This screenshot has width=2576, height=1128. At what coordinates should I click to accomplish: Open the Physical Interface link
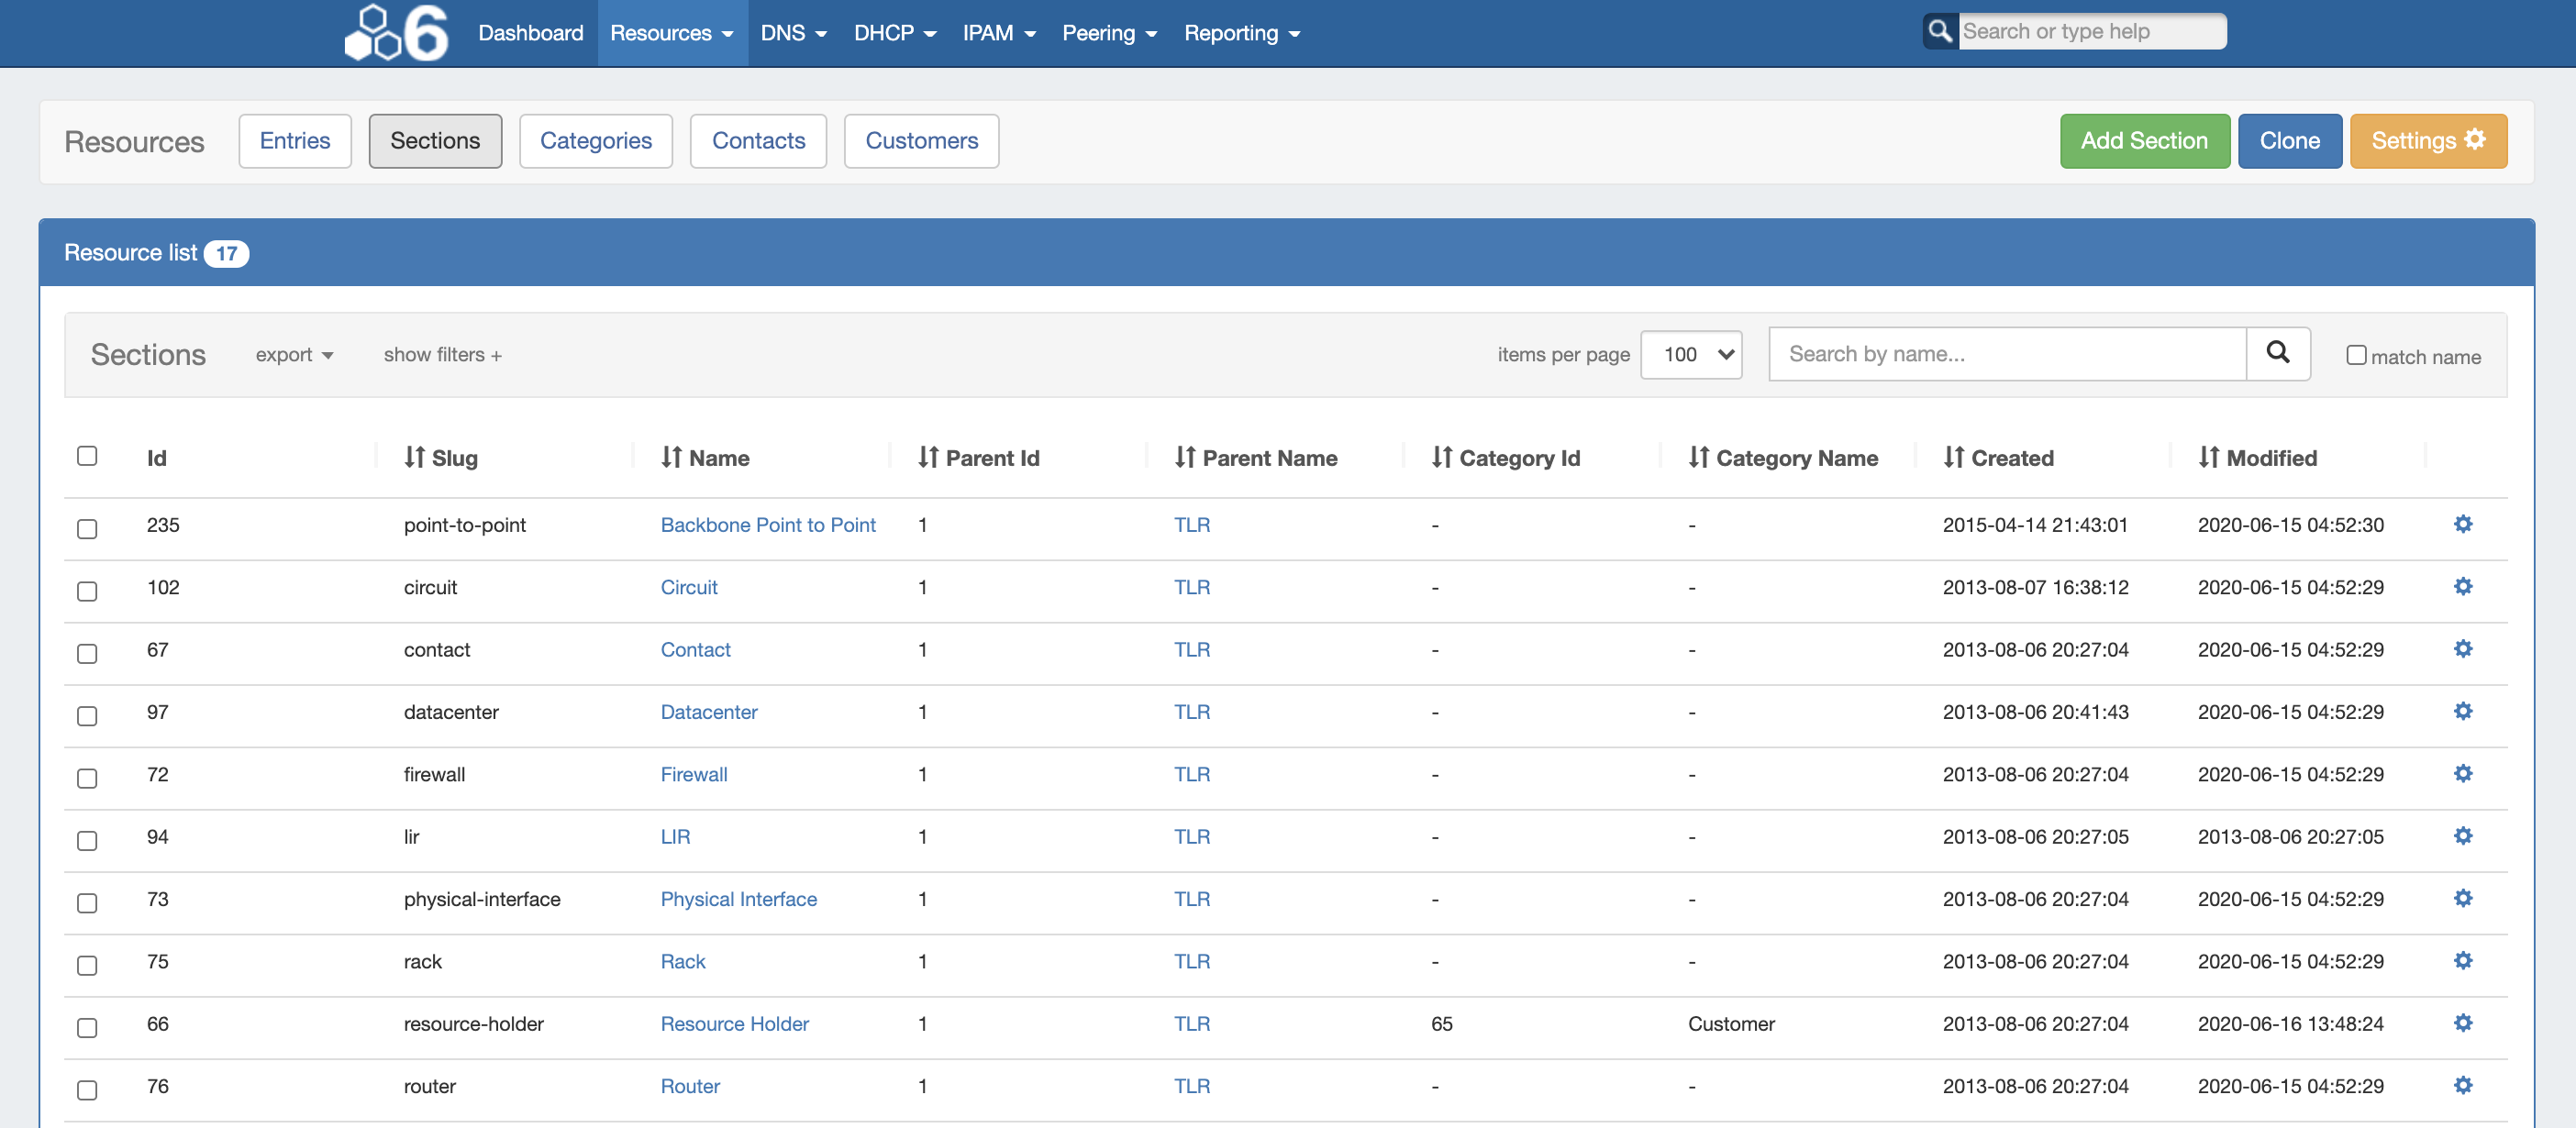(738, 899)
